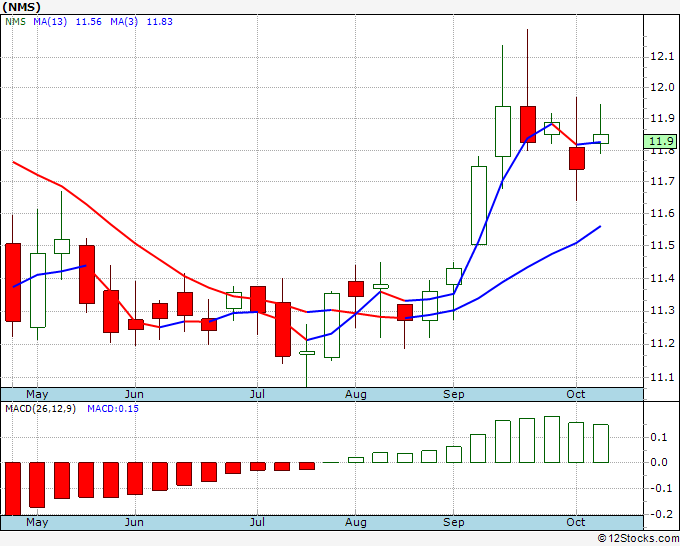
Task: Click the 11.2 price axis label
Action: click(x=662, y=343)
